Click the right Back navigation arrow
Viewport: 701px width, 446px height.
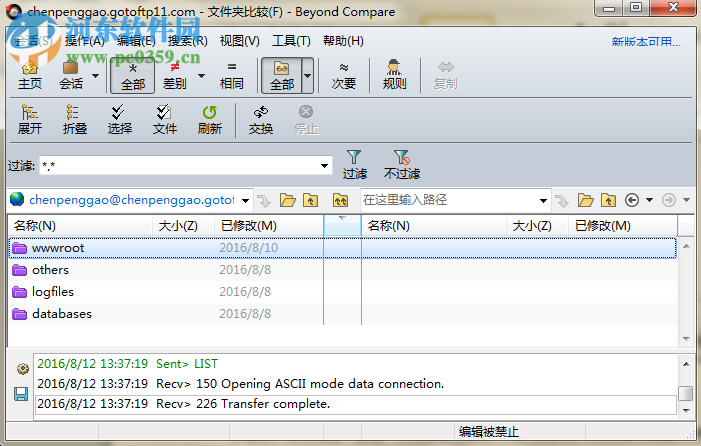coord(632,200)
